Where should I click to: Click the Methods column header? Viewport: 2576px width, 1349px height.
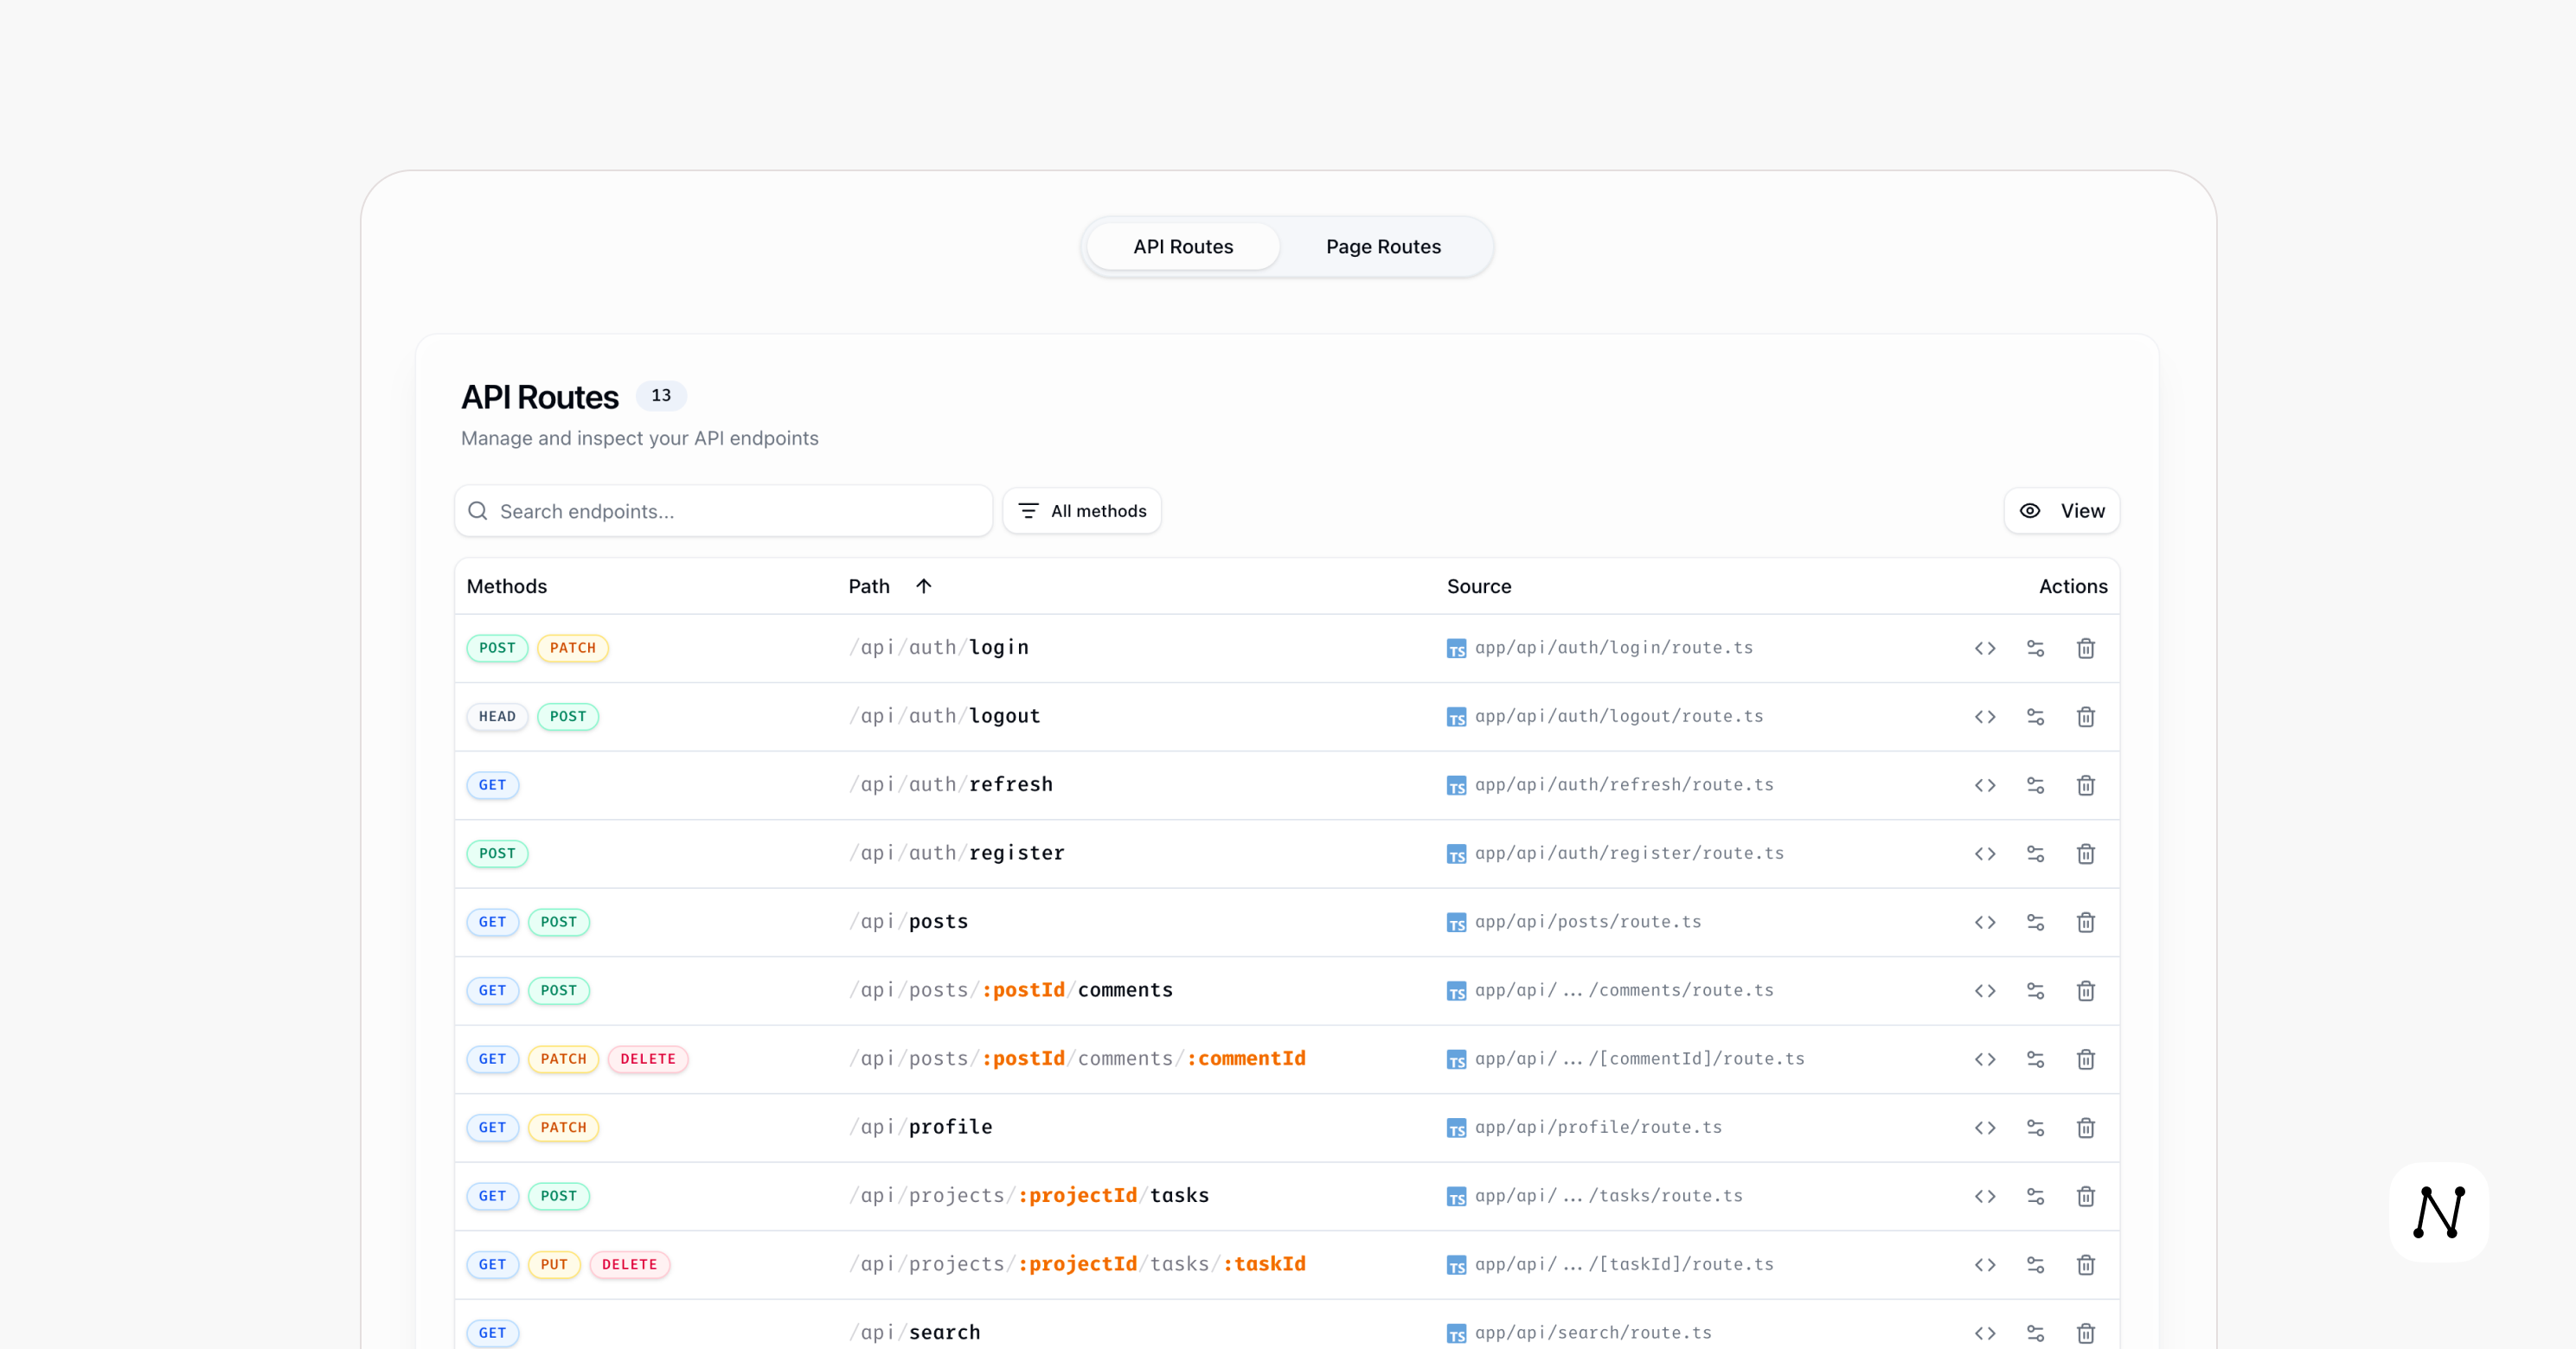click(507, 586)
